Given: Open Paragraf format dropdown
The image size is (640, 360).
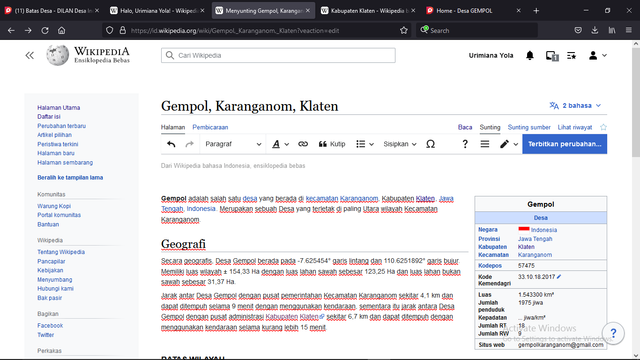Looking at the screenshot, I should (233, 144).
